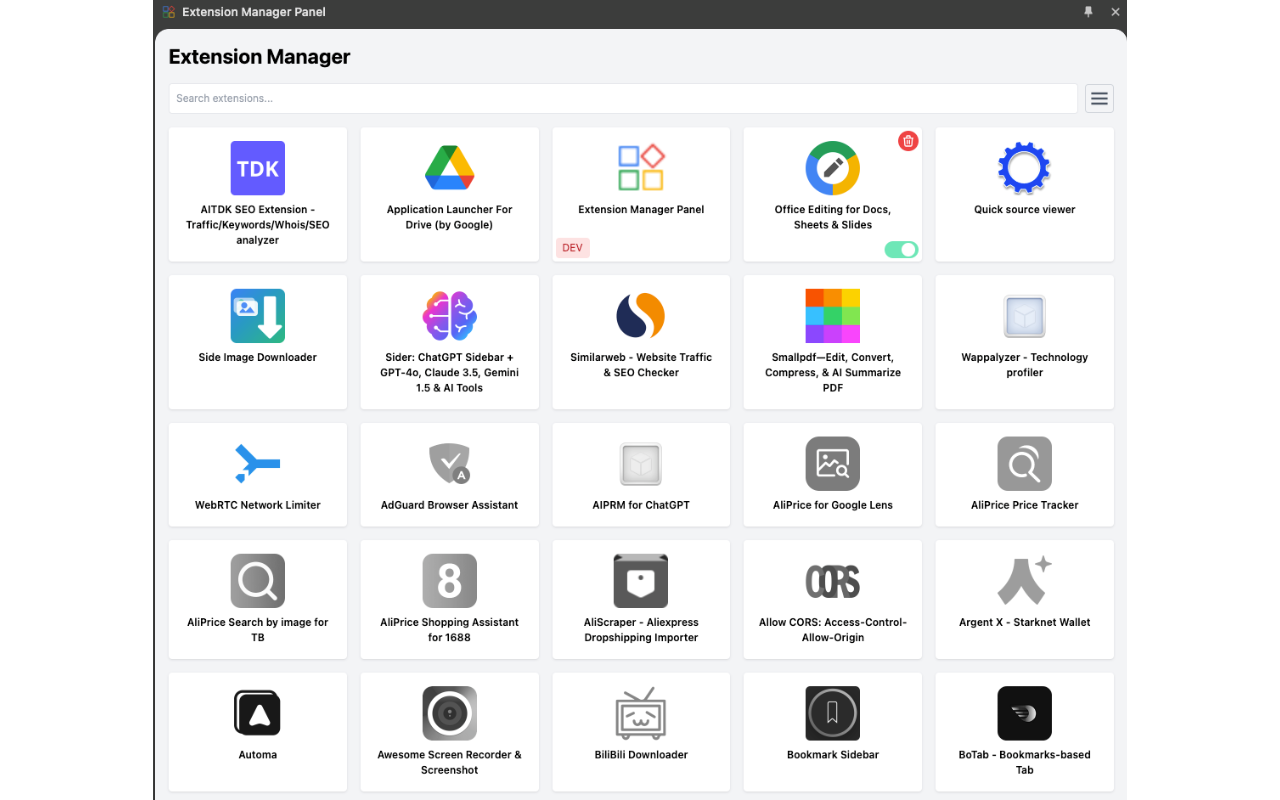This screenshot has width=1280, height=800.
Task: Click the AdGuard Browser Assistant shield icon
Action: (450, 464)
